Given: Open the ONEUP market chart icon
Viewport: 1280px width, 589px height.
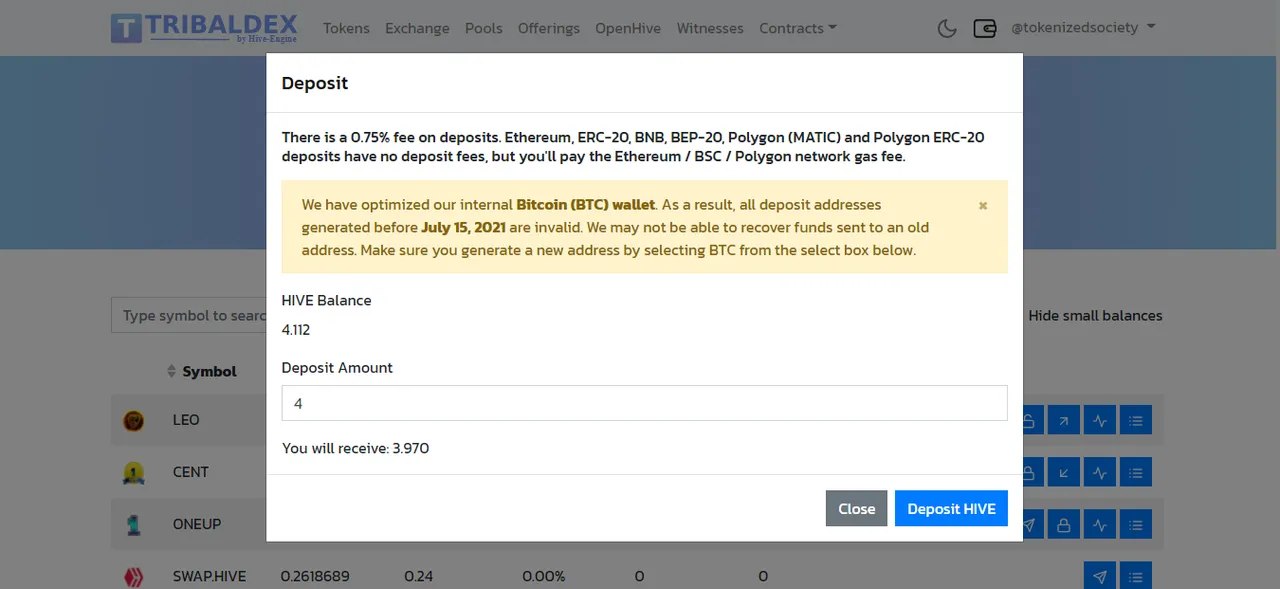Looking at the screenshot, I should [1100, 524].
